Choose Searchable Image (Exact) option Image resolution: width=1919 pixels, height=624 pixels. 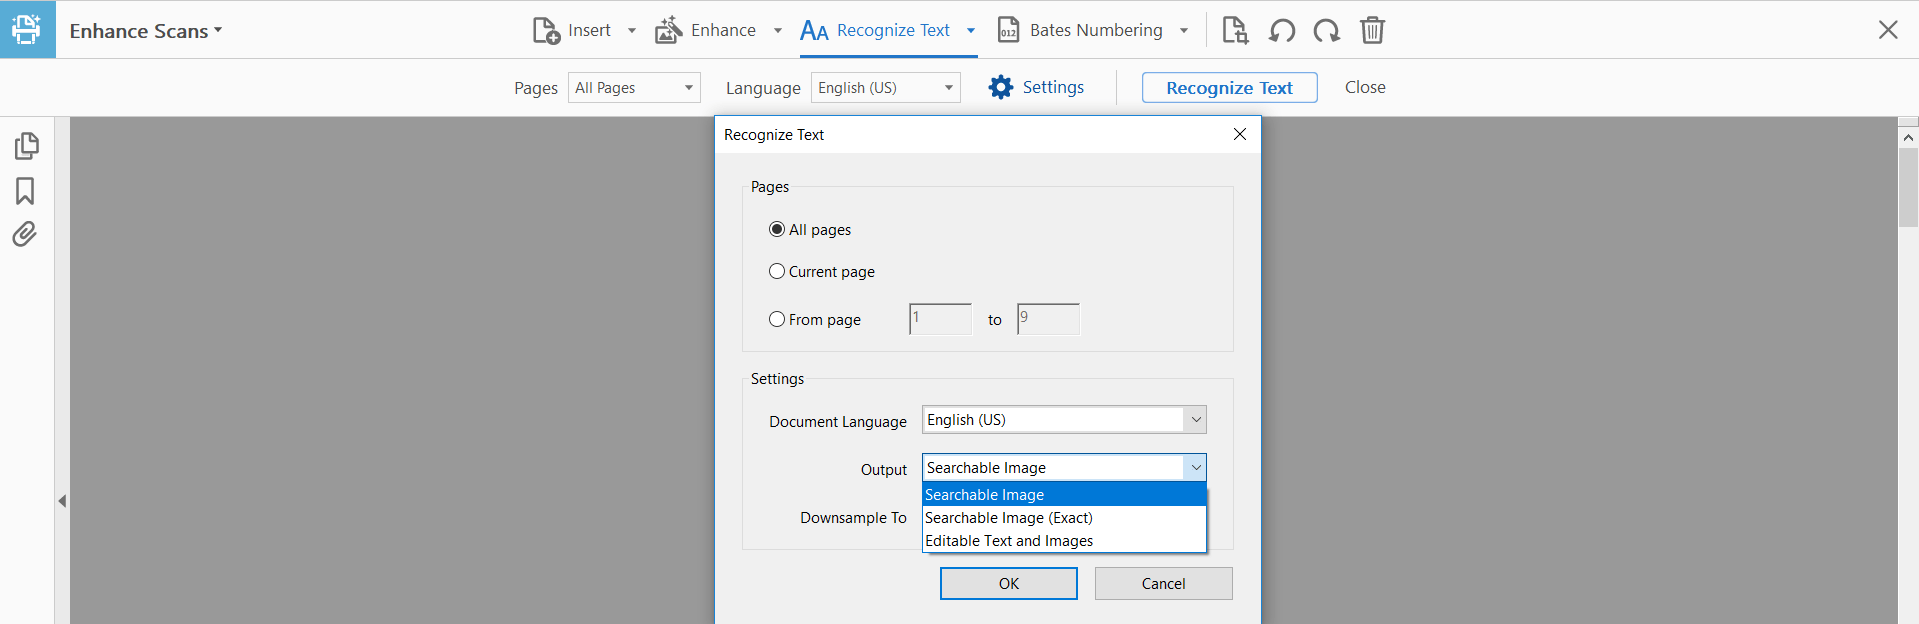pos(1008,518)
